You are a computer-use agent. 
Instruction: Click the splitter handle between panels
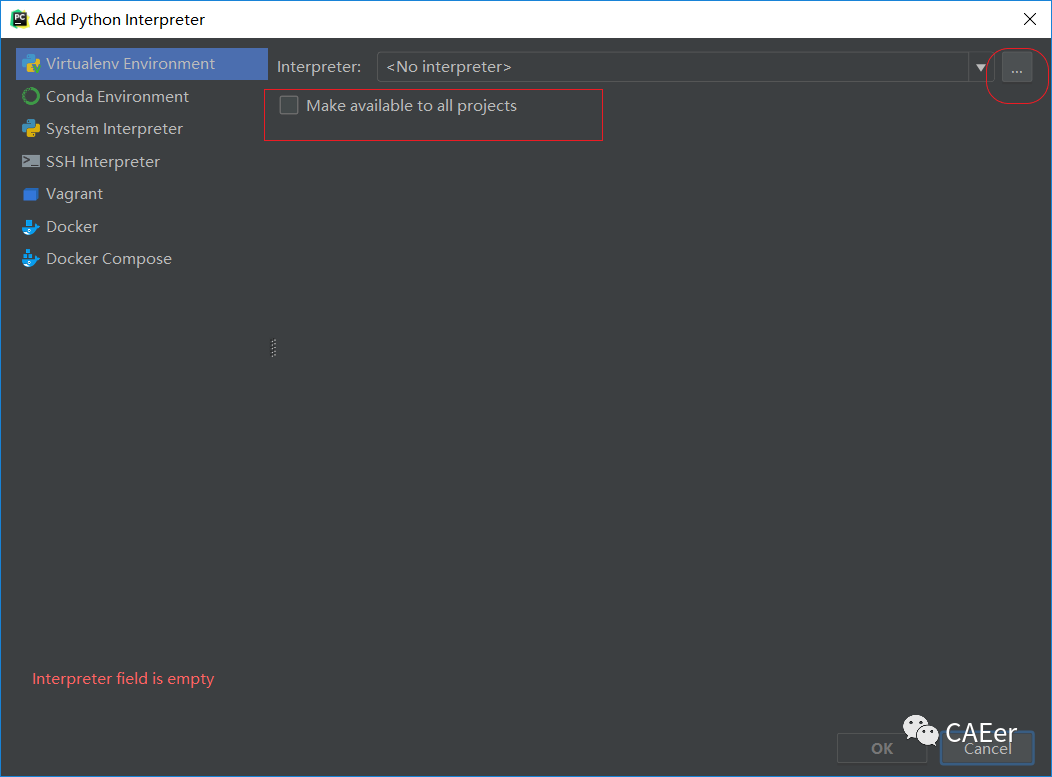(x=274, y=348)
